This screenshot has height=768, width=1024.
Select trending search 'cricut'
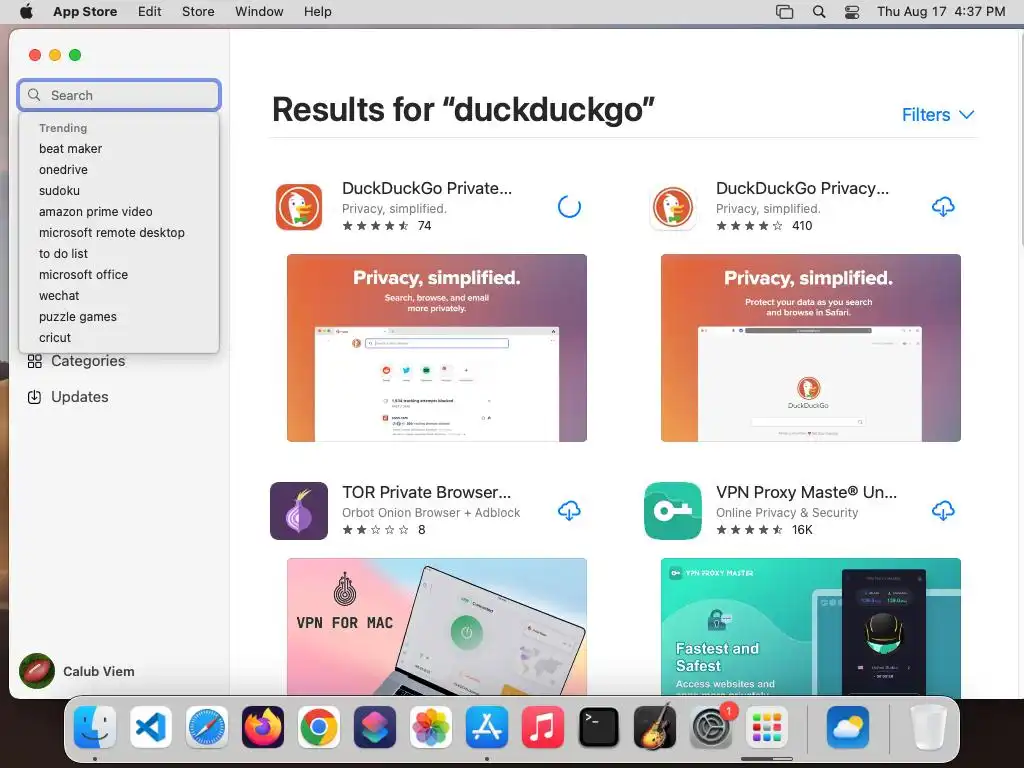point(55,338)
